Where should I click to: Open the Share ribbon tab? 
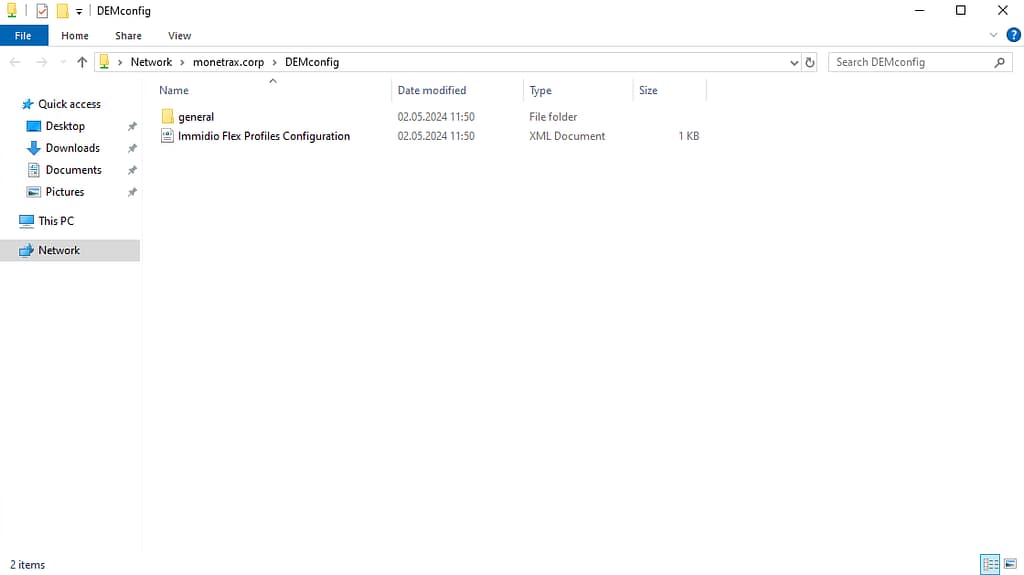(128, 36)
